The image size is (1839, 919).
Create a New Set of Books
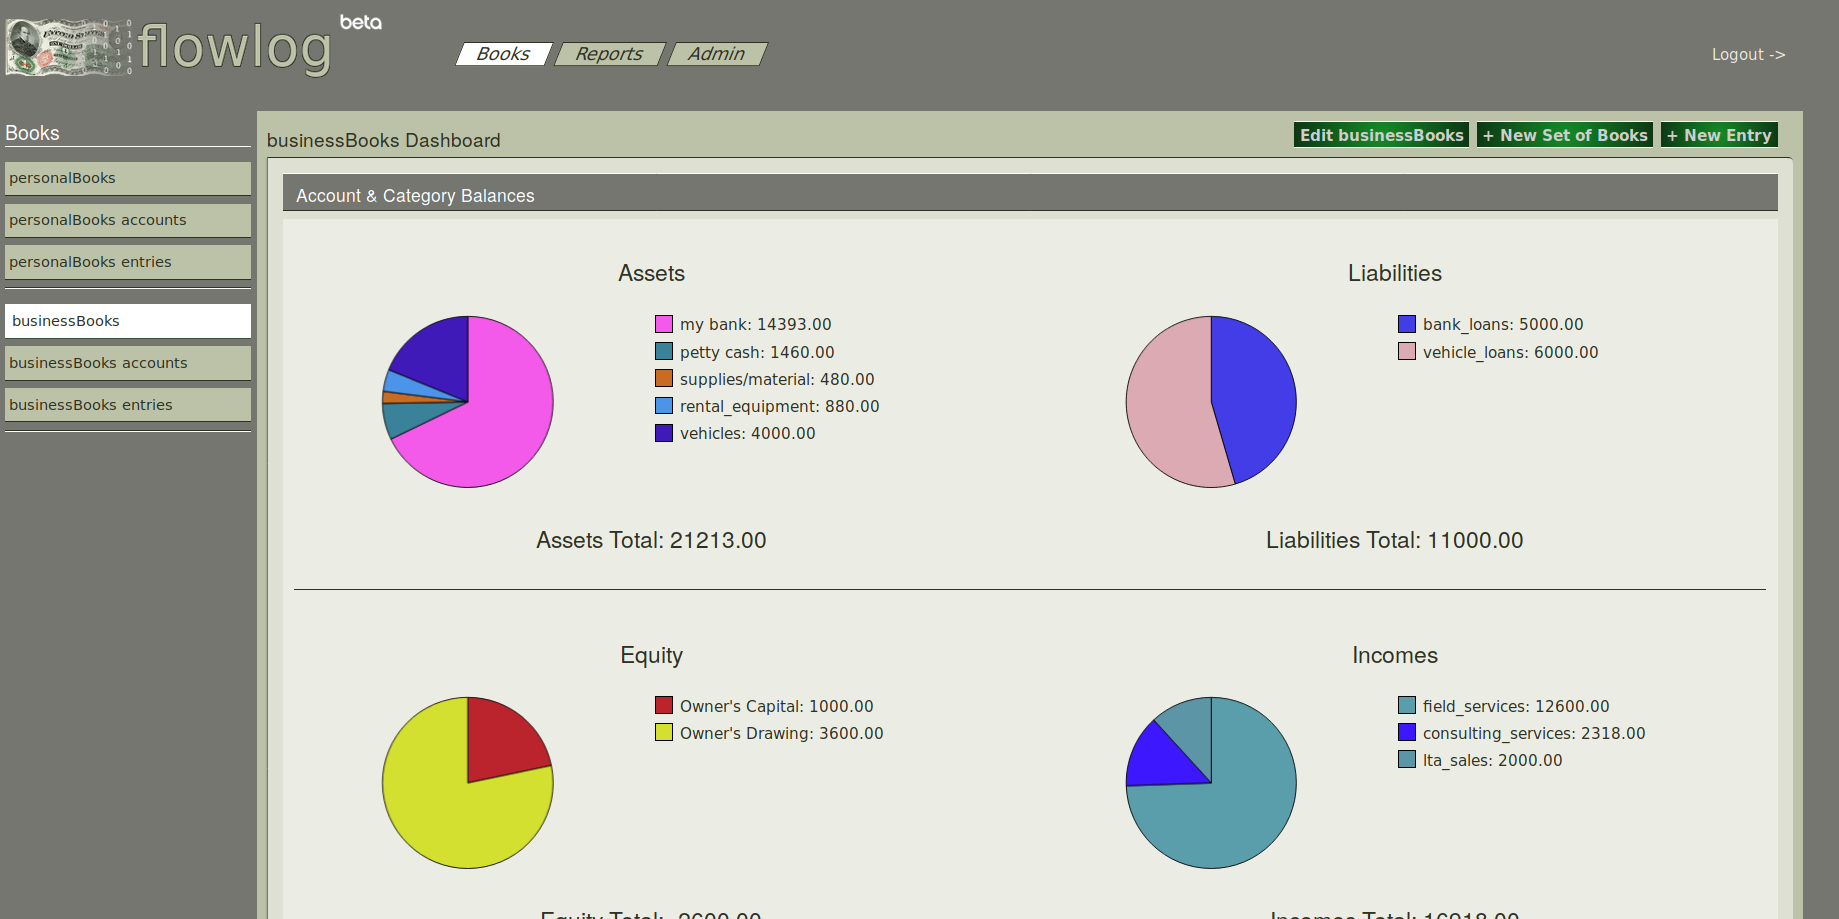1565,135
